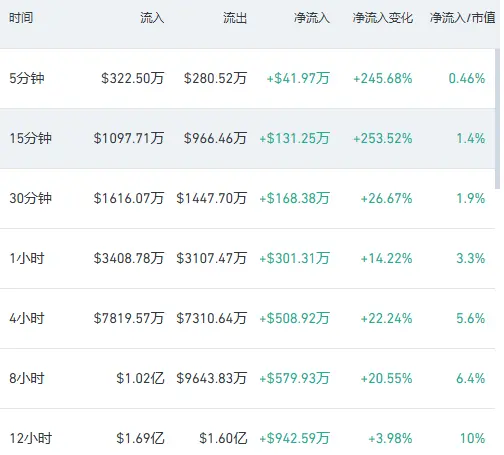Click outflow value $3107.47万
504x455 pixels.
(x=212, y=258)
